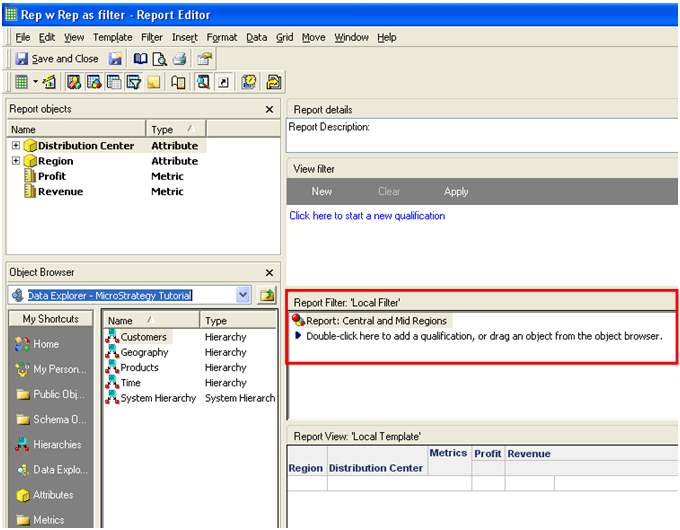Open the Data menu
Screen dimensions: 680x530
257,38
